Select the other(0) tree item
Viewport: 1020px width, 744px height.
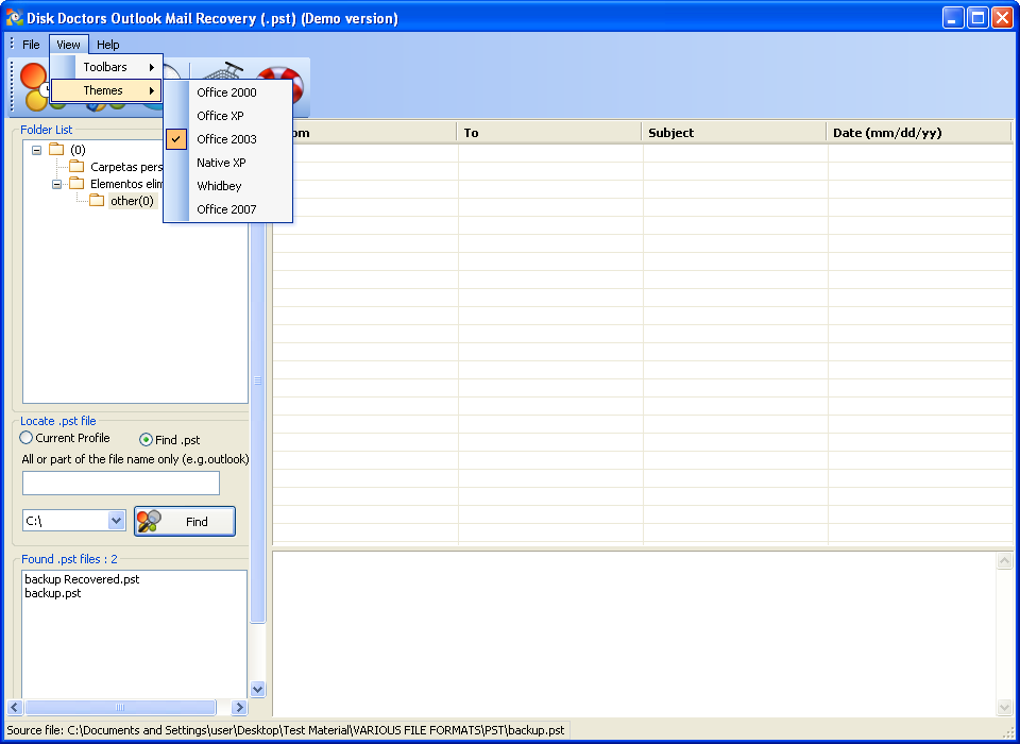(x=132, y=201)
